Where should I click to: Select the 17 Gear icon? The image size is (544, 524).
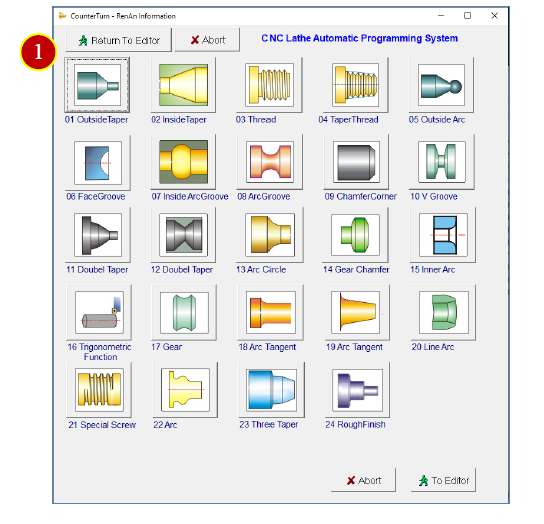184,312
